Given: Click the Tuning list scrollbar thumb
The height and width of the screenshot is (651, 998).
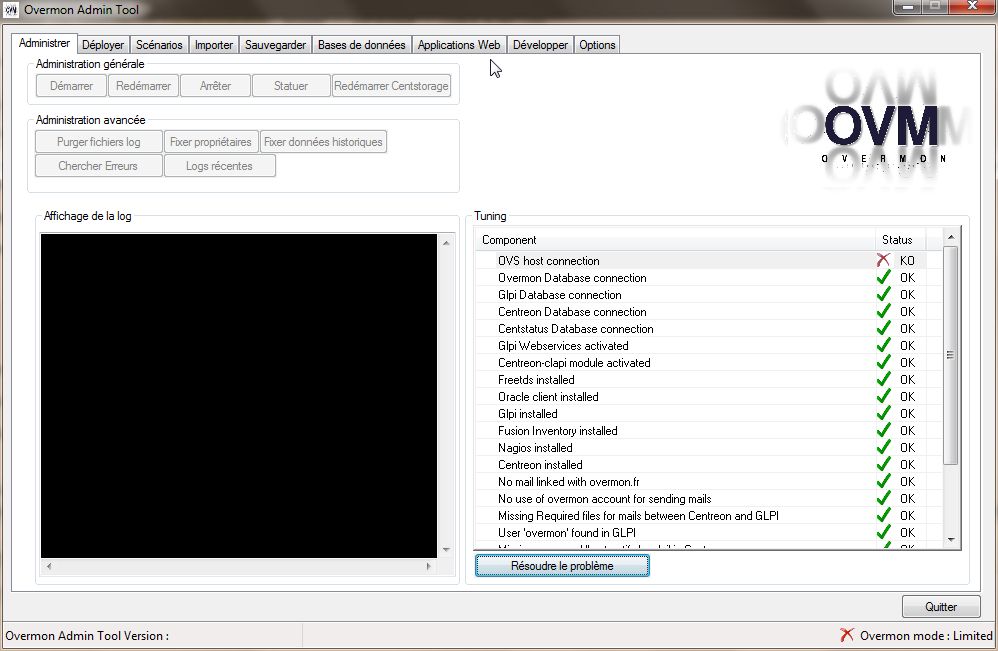Looking at the screenshot, I should [951, 355].
